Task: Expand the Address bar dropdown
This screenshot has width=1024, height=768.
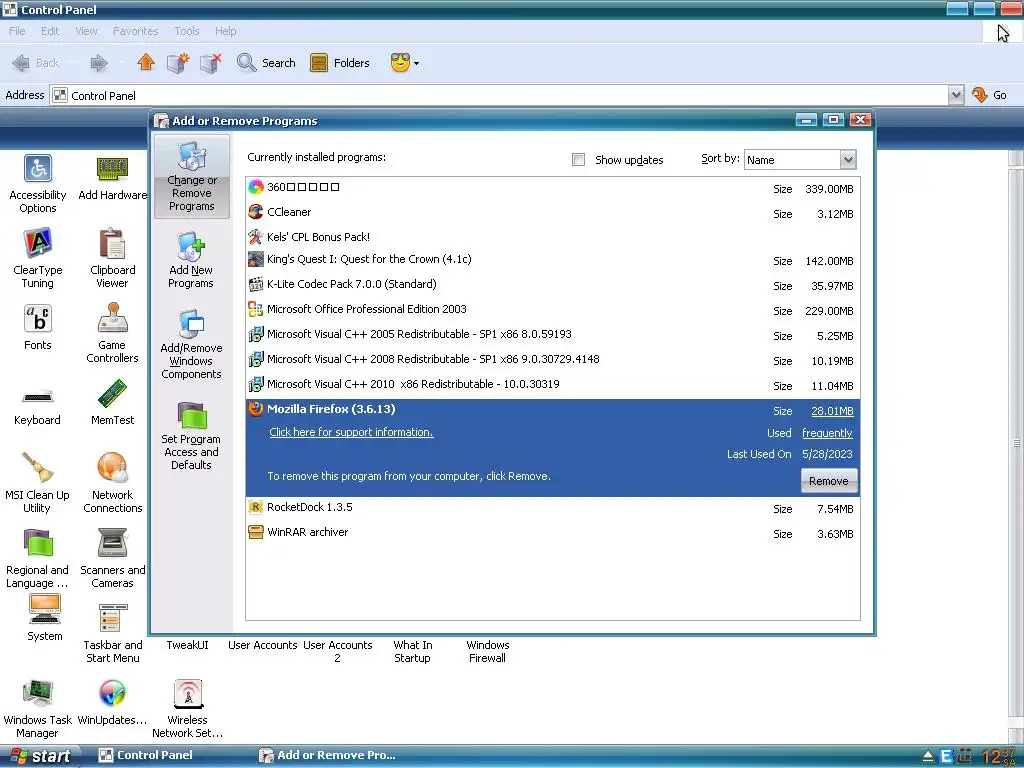Action: [x=955, y=95]
